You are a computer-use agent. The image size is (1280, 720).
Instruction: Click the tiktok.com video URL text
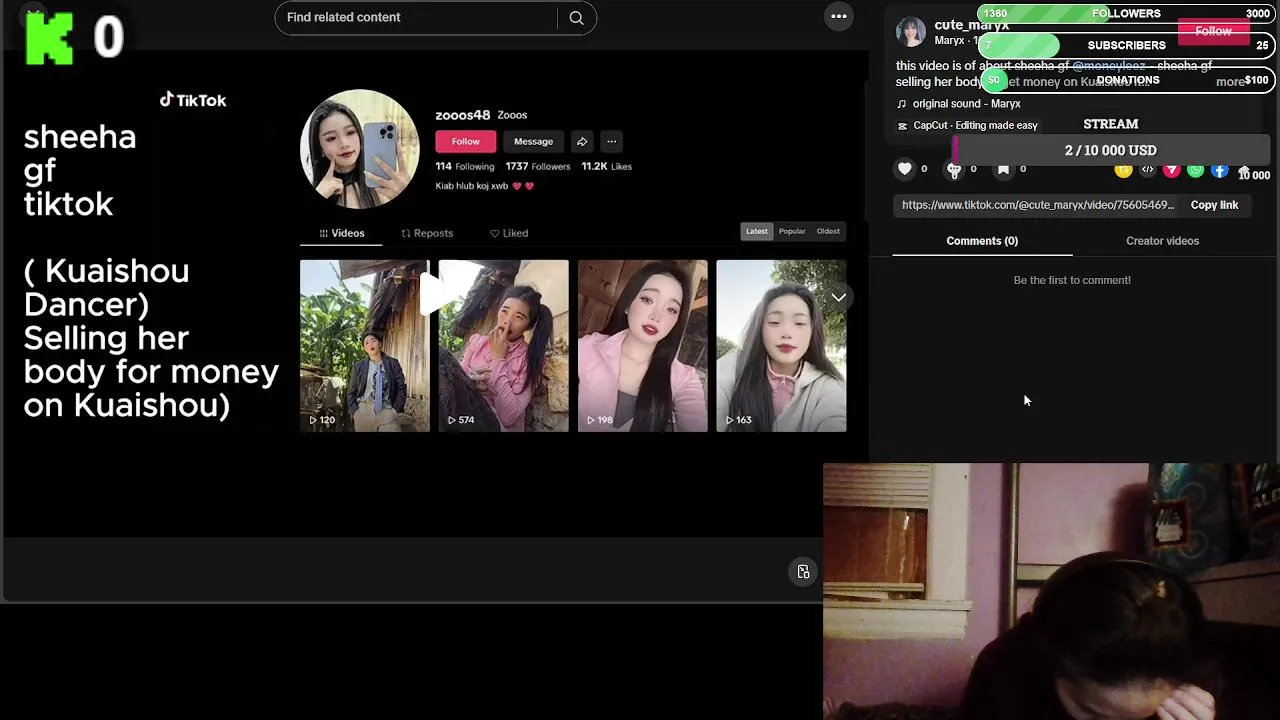1038,205
